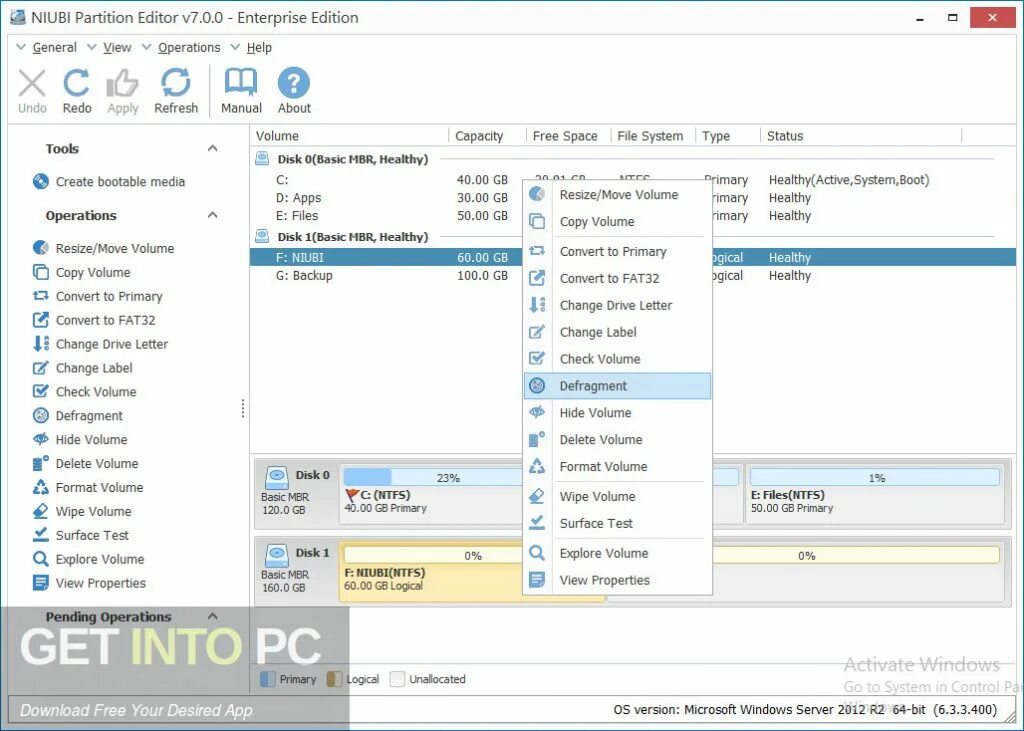
Task: Click C: partition usage bar at 23%
Action: 433,478
